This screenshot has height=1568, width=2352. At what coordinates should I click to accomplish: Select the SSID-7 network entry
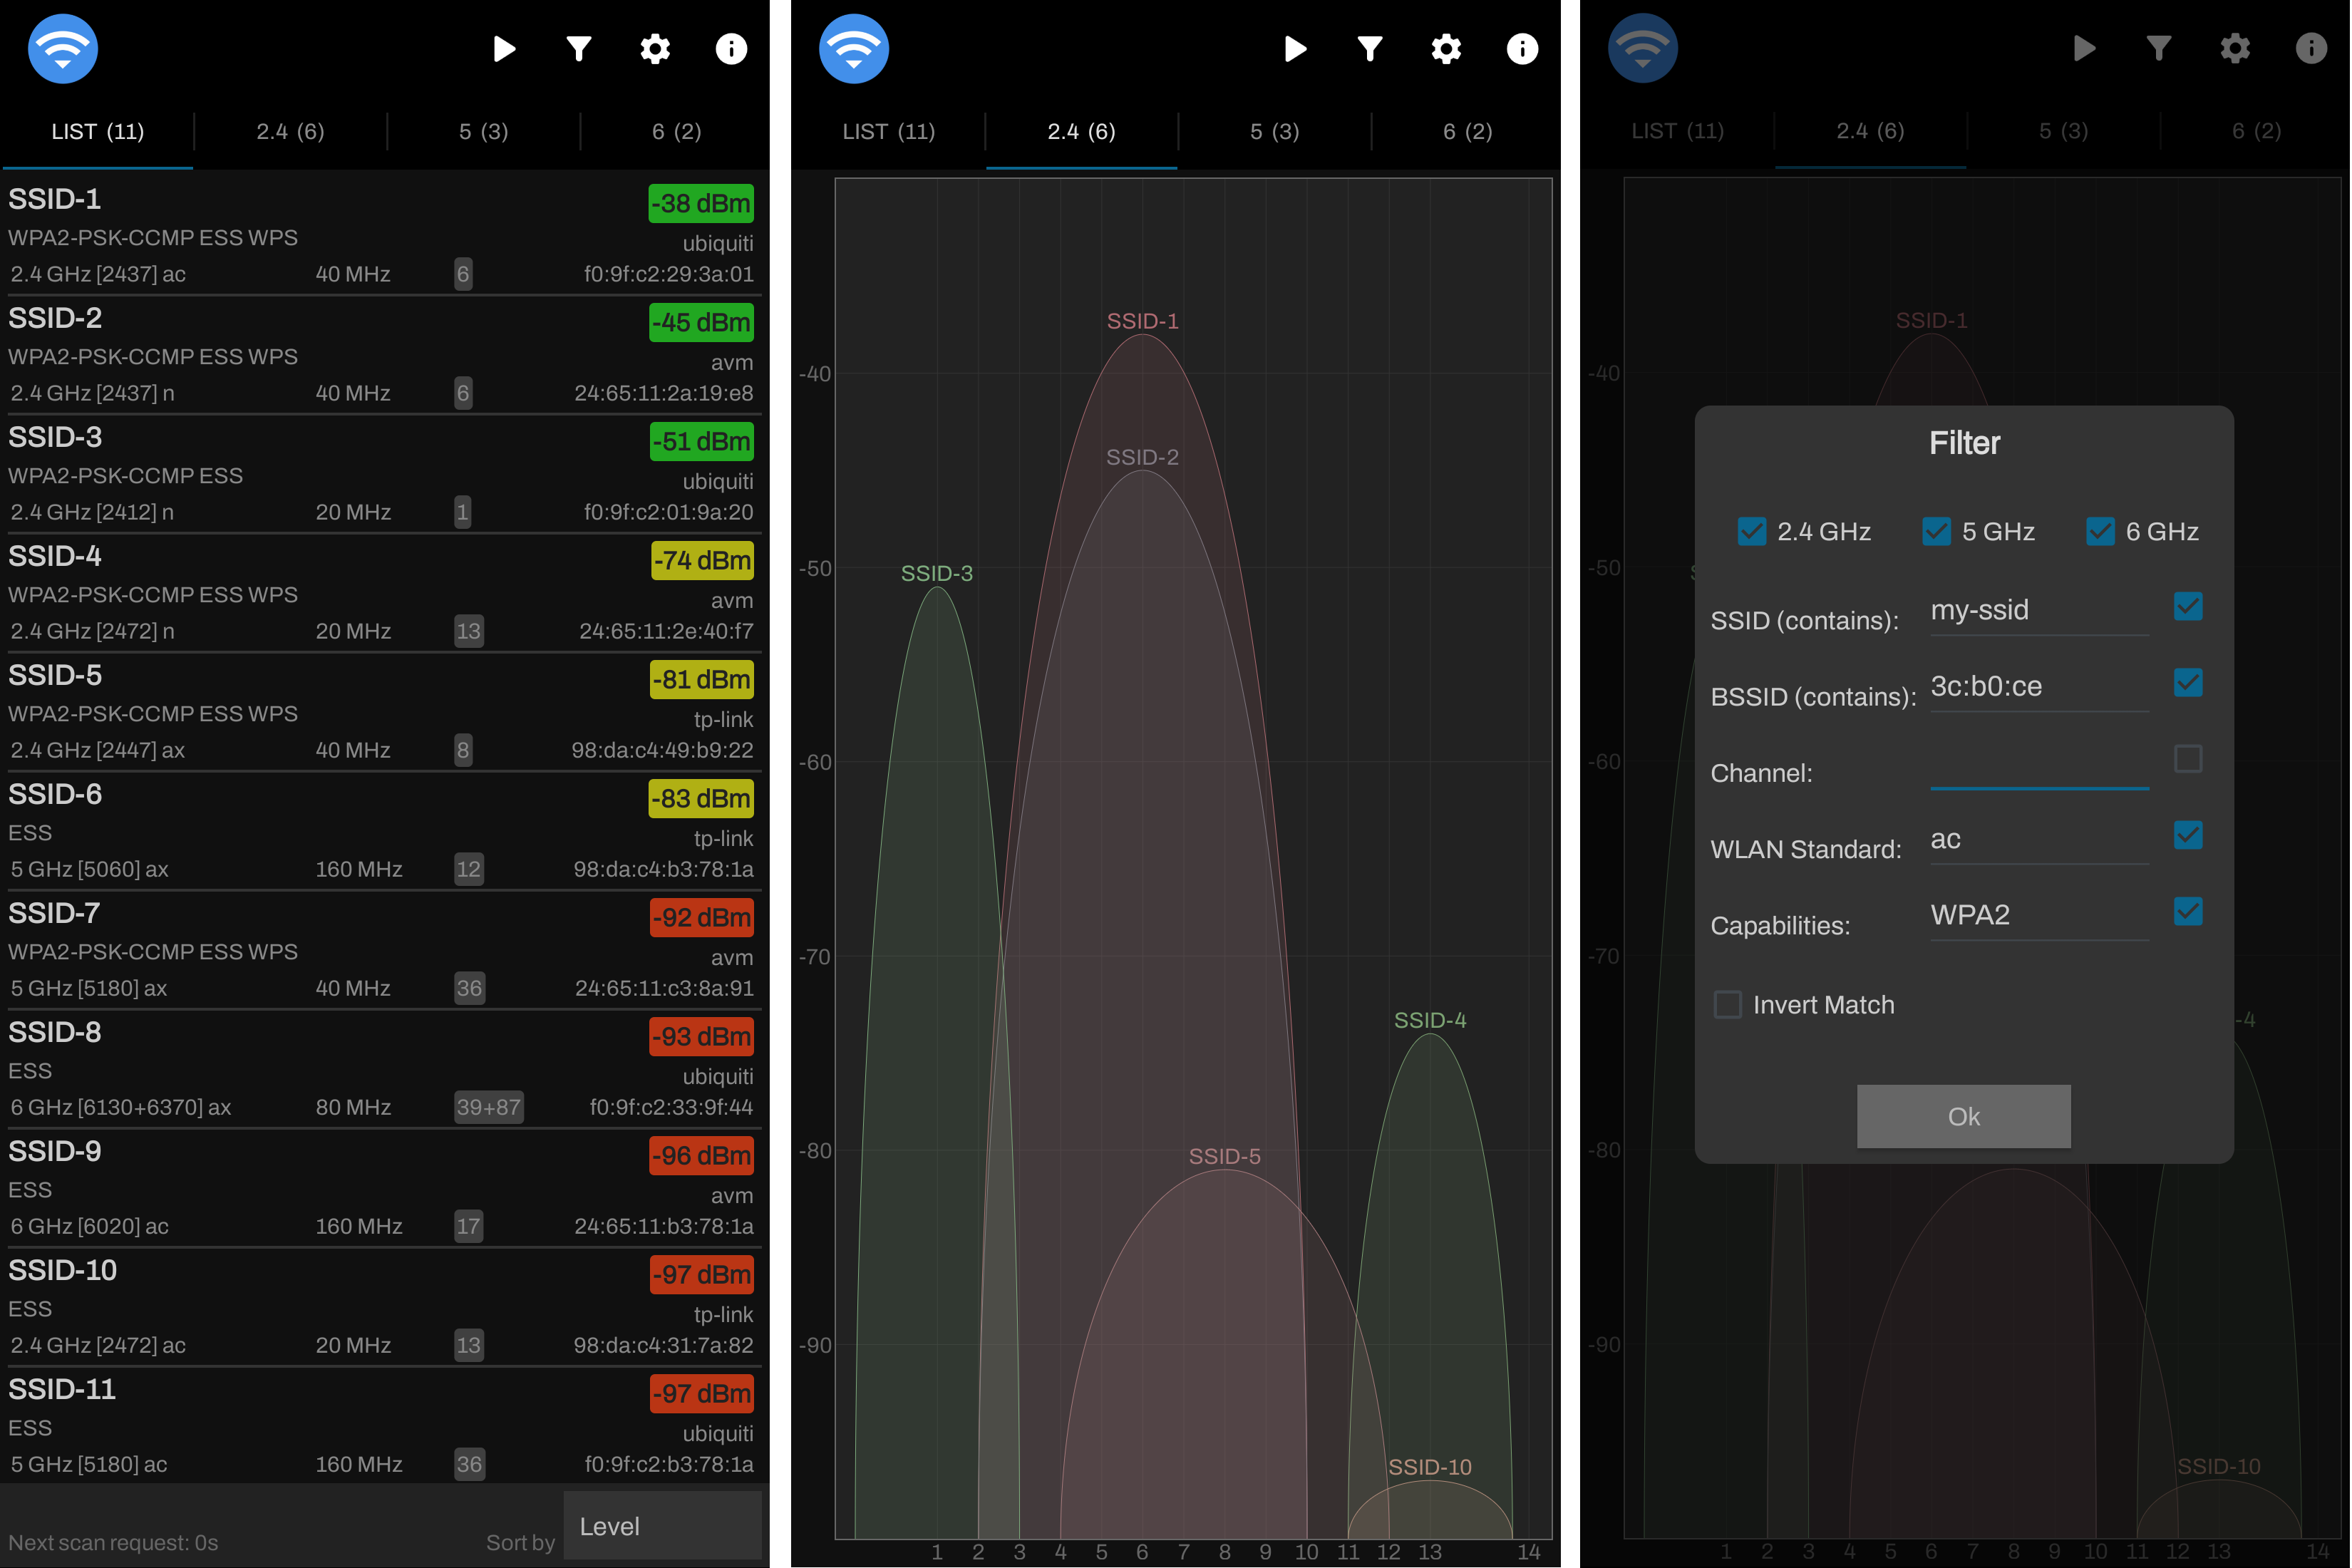point(385,950)
